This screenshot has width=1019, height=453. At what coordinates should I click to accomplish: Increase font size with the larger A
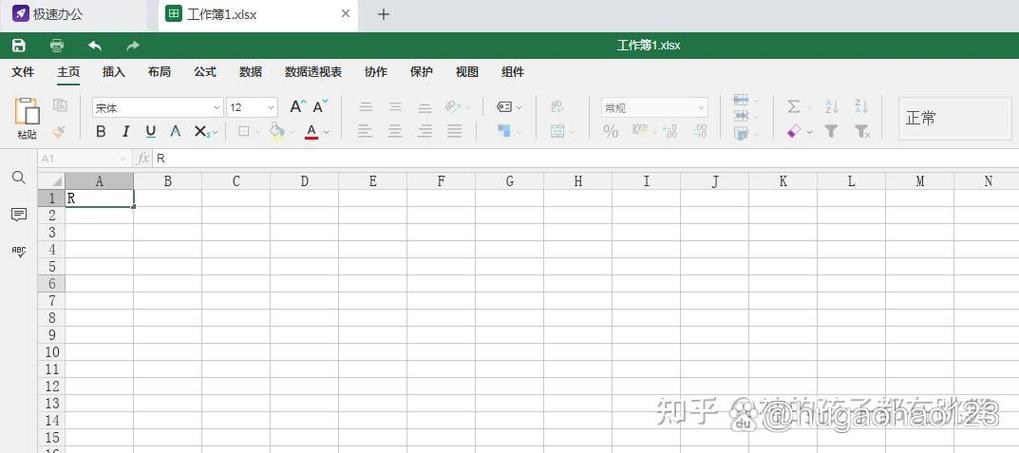tap(297, 107)
